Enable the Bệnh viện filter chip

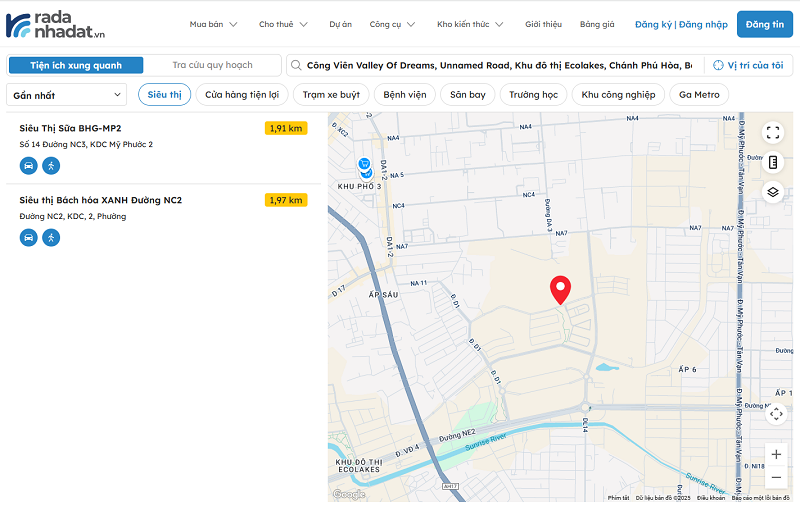pos(404,95)
